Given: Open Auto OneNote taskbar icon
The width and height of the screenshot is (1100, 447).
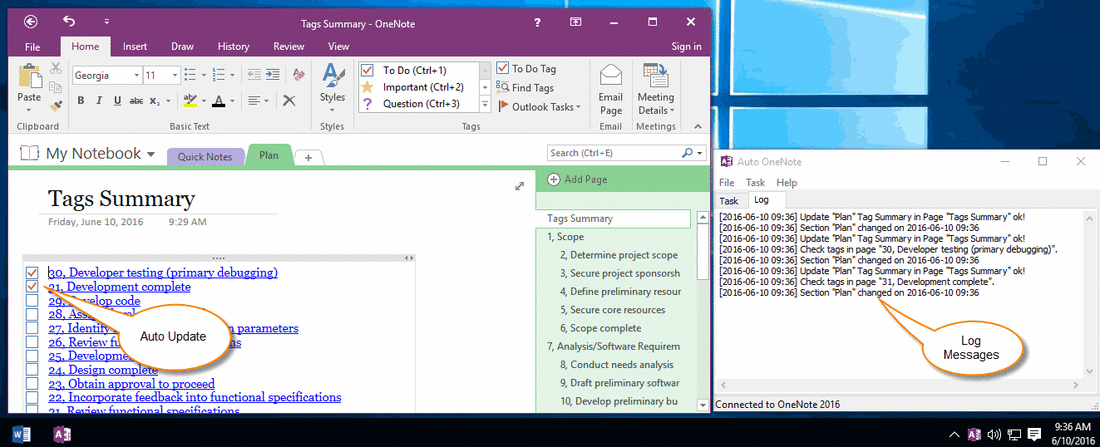Looking at the screenshot, I should coord(62,434).
